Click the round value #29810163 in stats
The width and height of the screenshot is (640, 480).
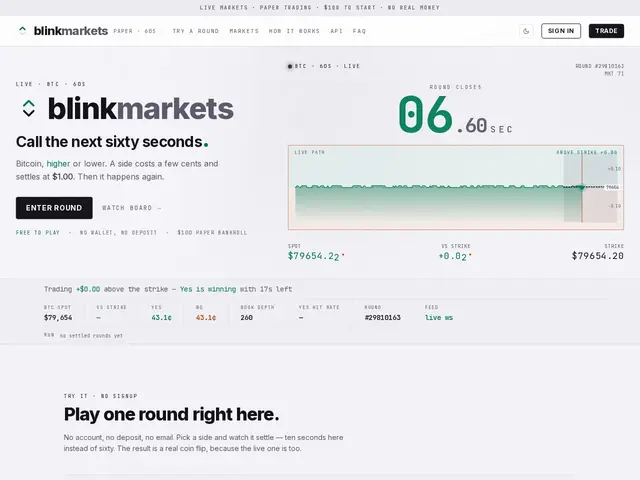[x=382, y=317]
